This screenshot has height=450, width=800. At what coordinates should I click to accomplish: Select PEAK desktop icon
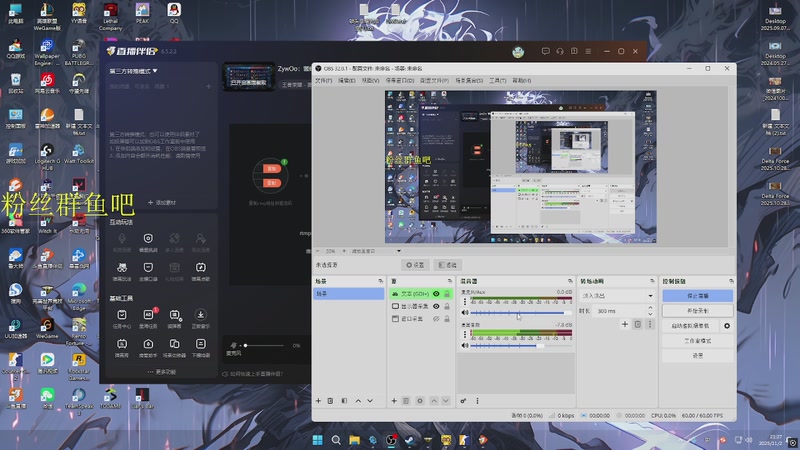tap(142, 13)
